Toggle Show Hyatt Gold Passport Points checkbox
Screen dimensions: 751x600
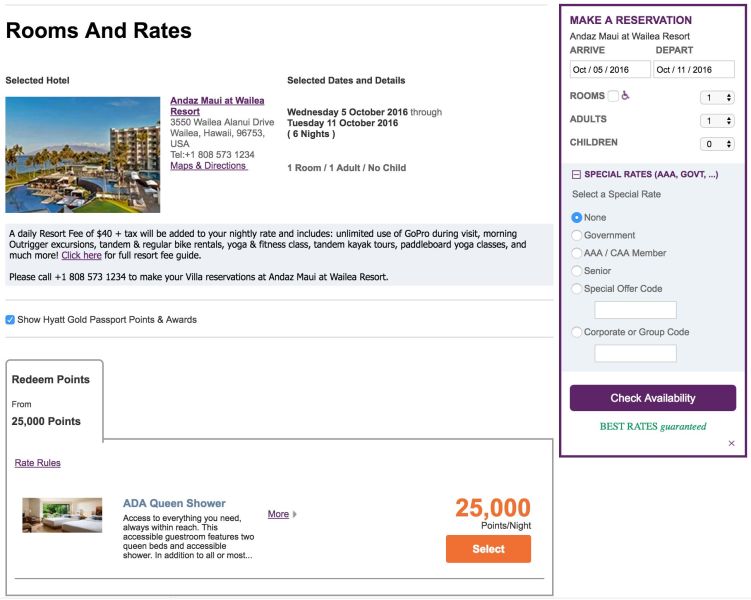click(x=10, y=319)
